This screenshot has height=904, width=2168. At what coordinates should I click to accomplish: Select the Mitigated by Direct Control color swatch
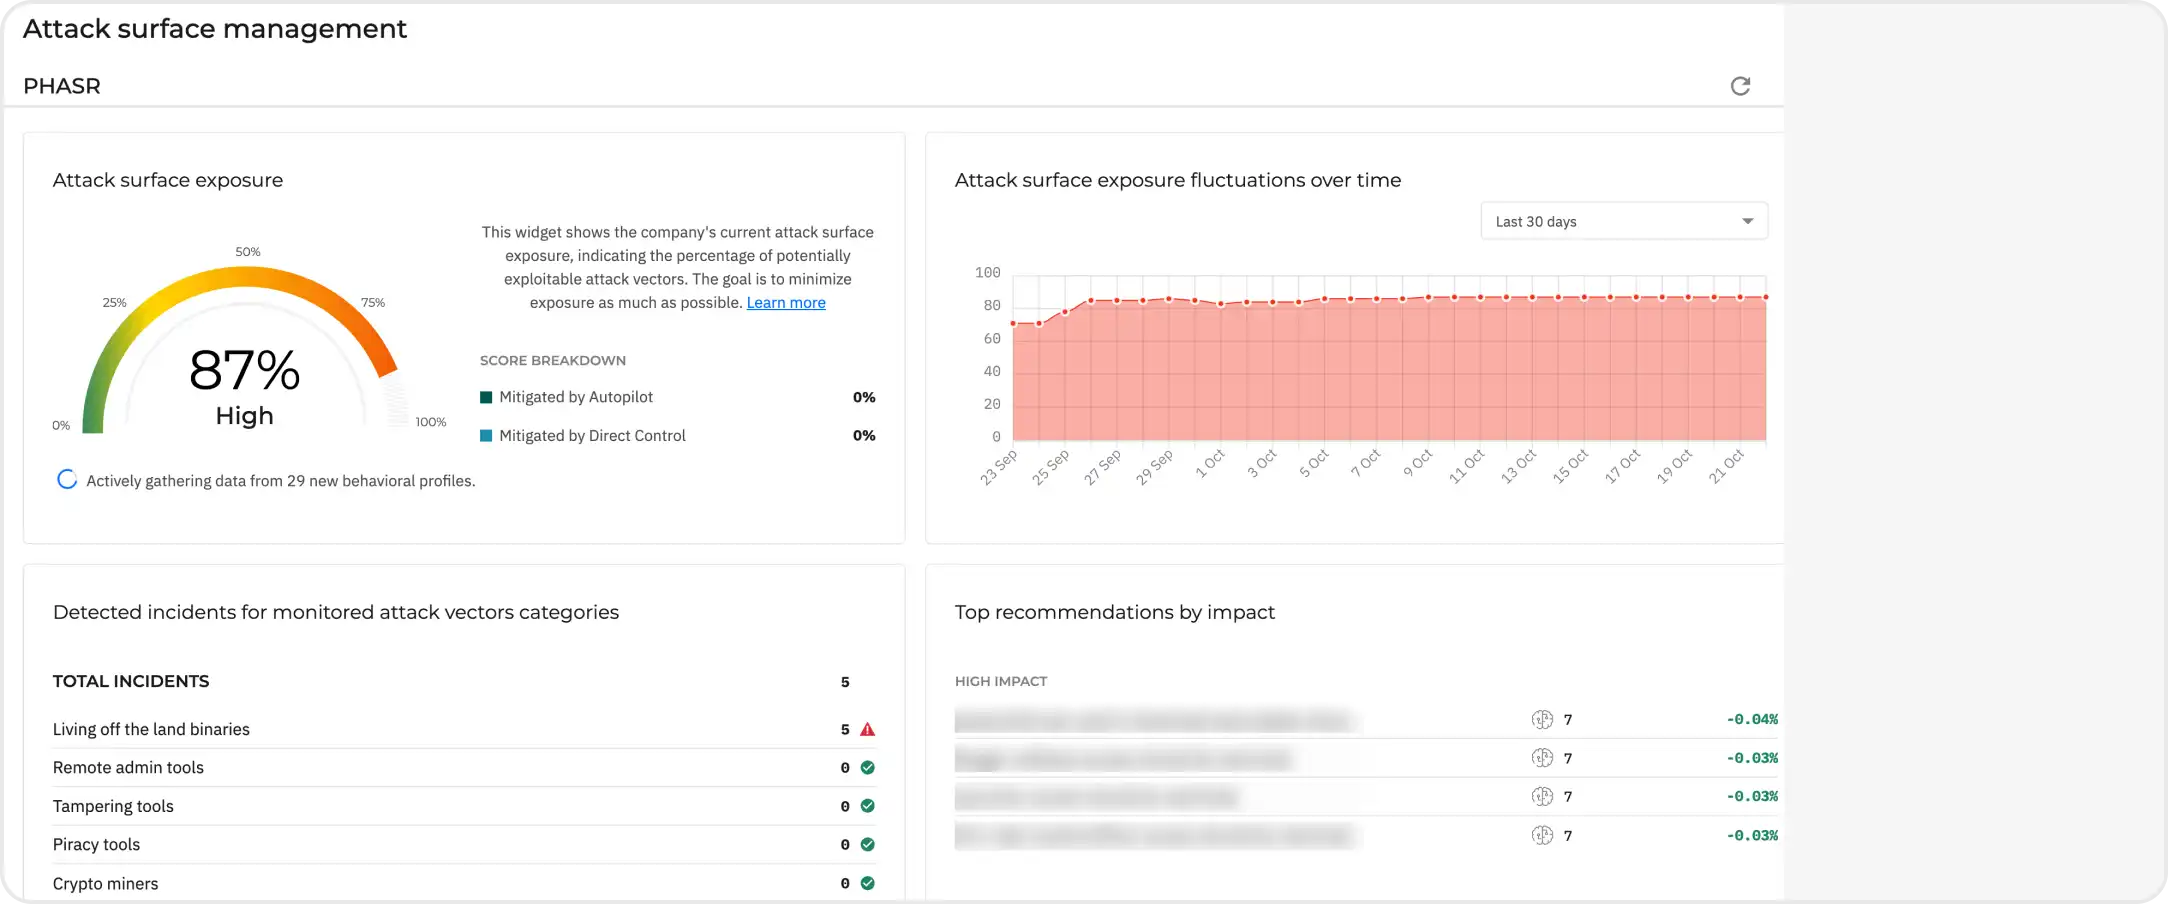(486, 436)
